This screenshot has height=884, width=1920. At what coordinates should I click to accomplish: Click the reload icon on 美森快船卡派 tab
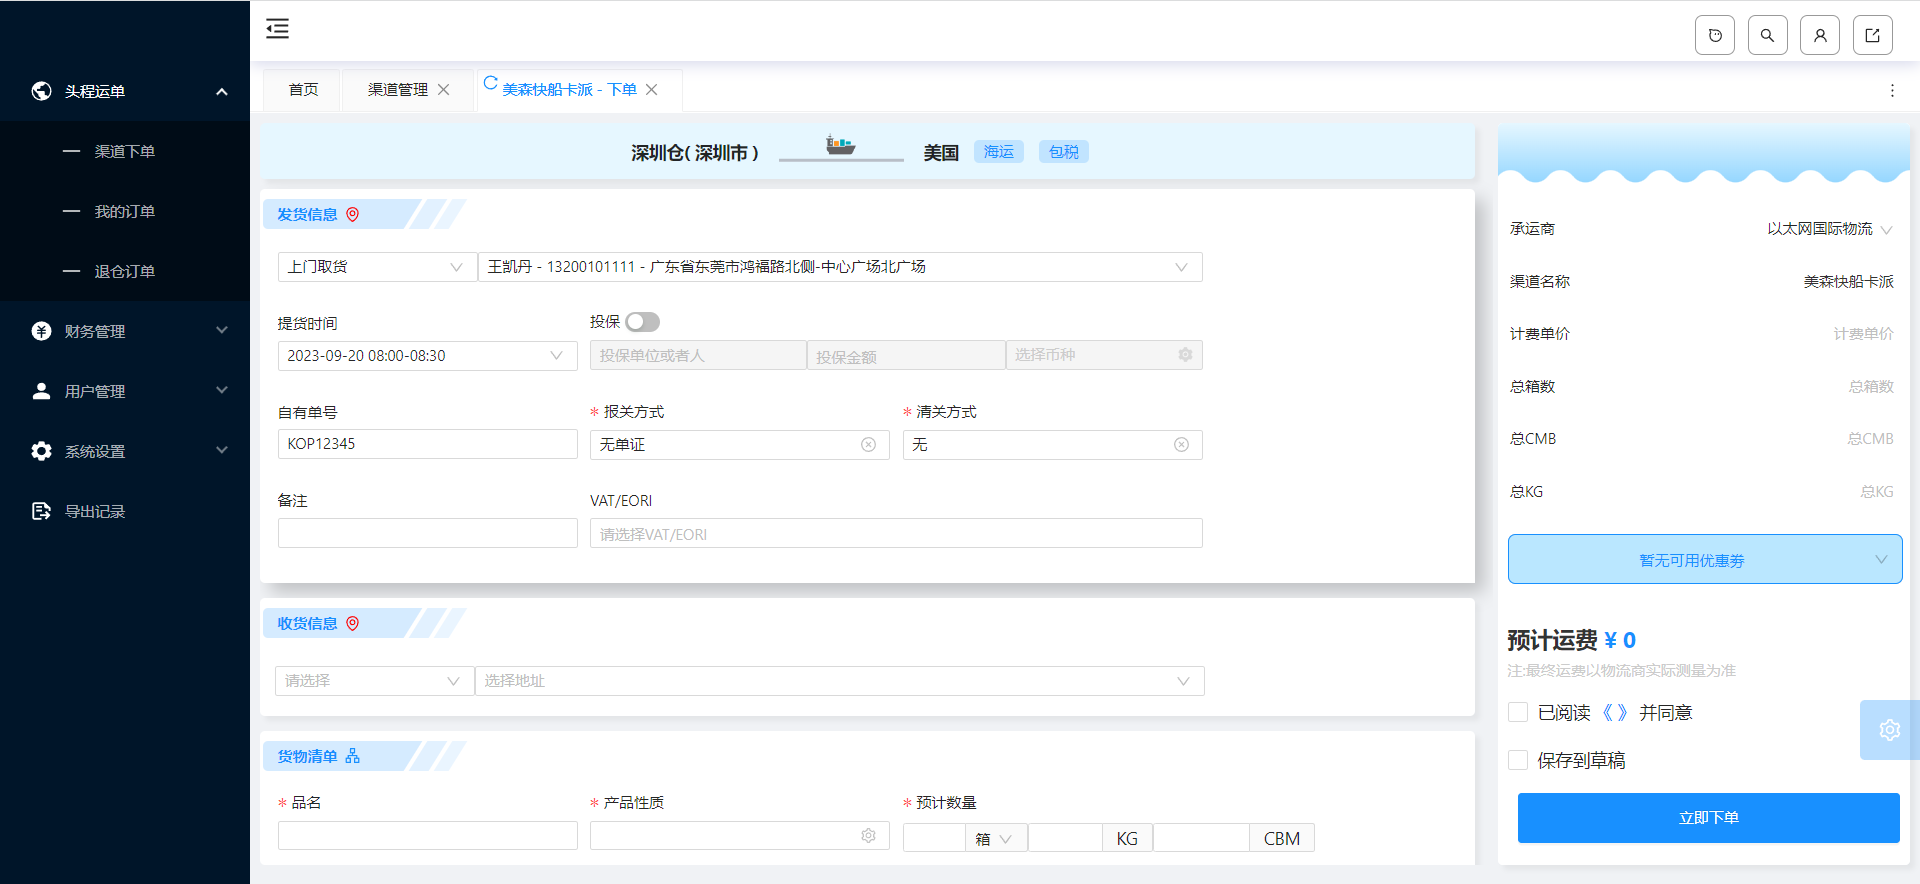pyautogui.click(x=490, y=83)
